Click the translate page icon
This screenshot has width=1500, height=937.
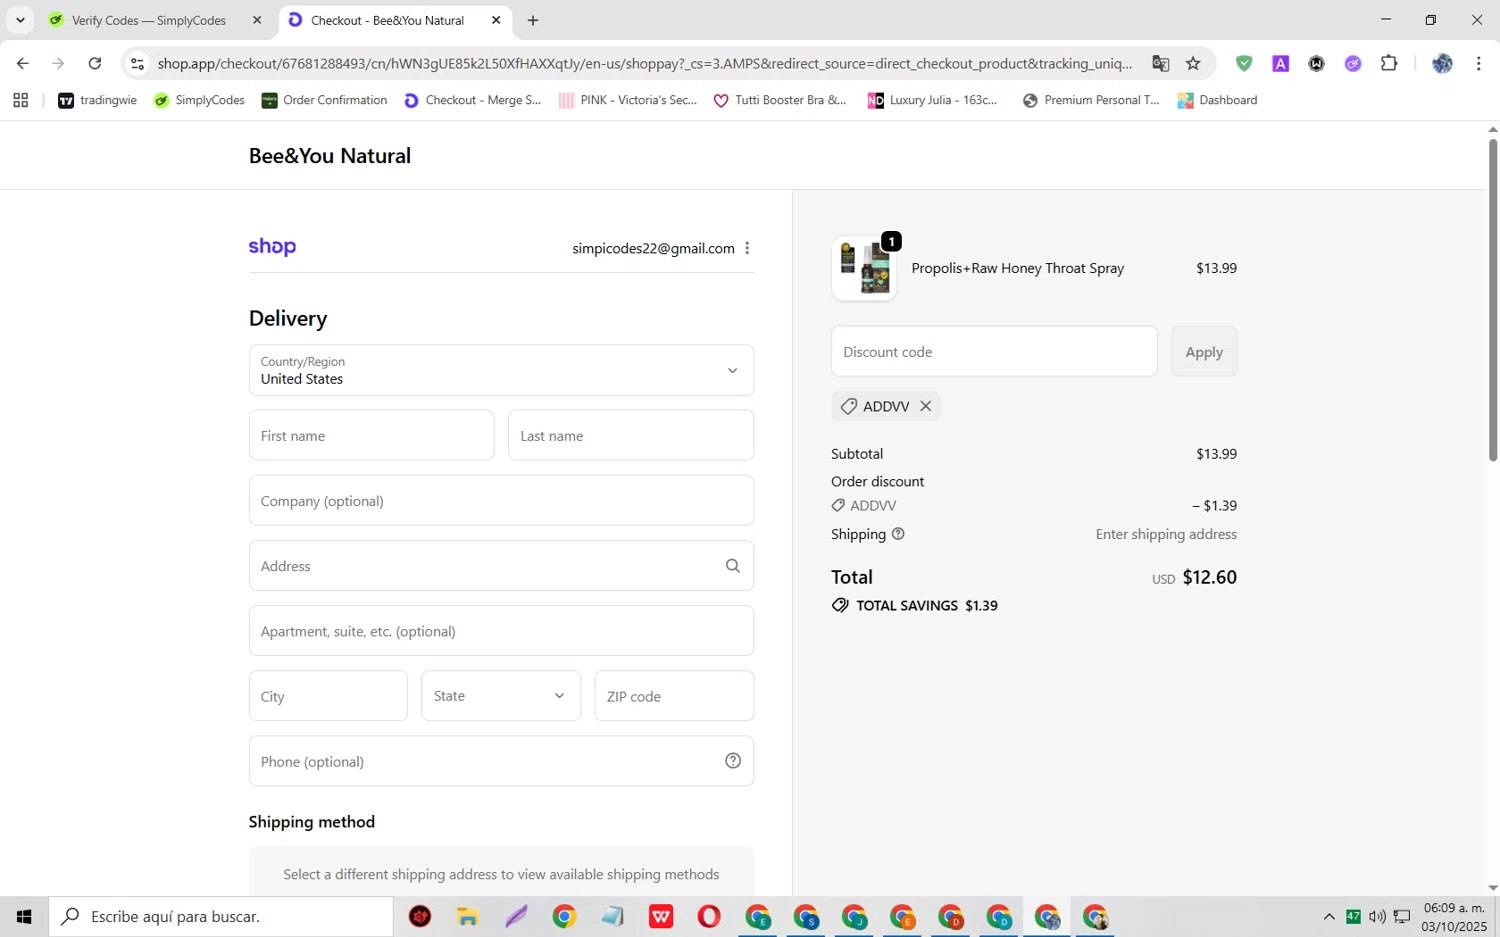[1161, 63]
